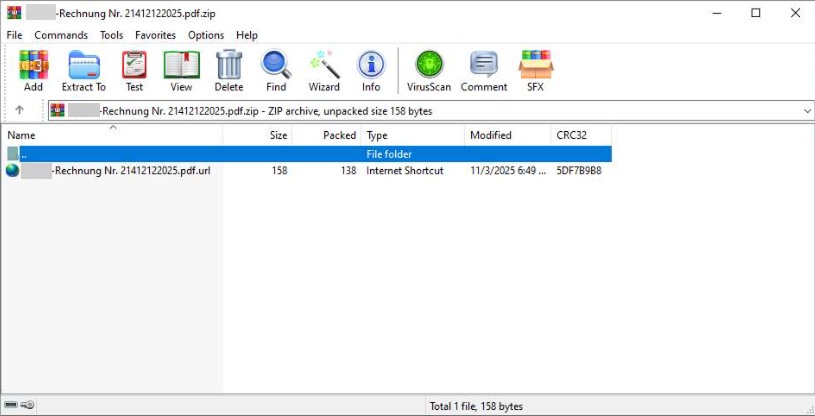This screenshot has height=416, width=815.
Task: Open the Options menu
Action: [206, 35]
